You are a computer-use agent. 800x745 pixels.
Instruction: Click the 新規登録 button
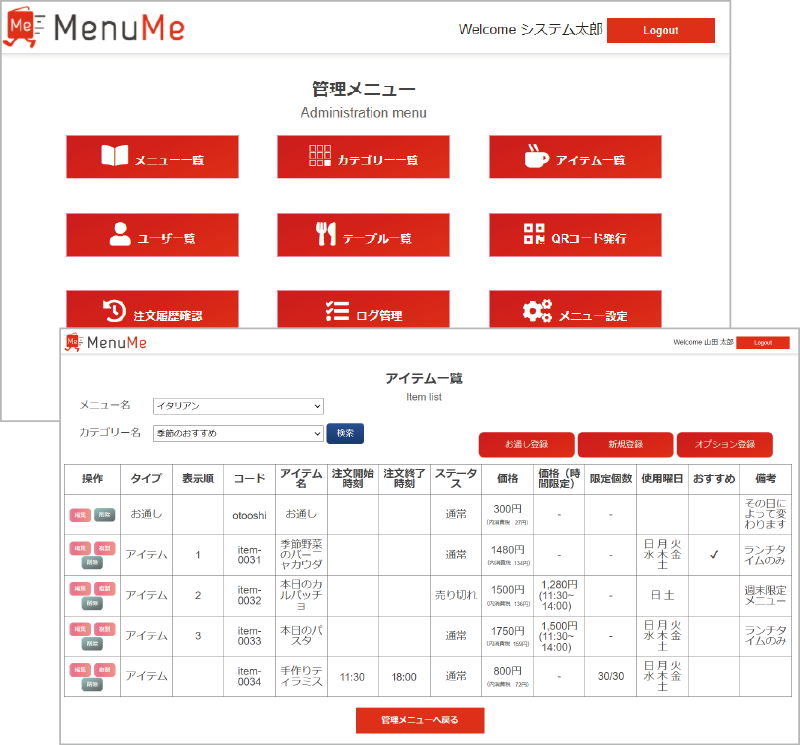[626, 444]
